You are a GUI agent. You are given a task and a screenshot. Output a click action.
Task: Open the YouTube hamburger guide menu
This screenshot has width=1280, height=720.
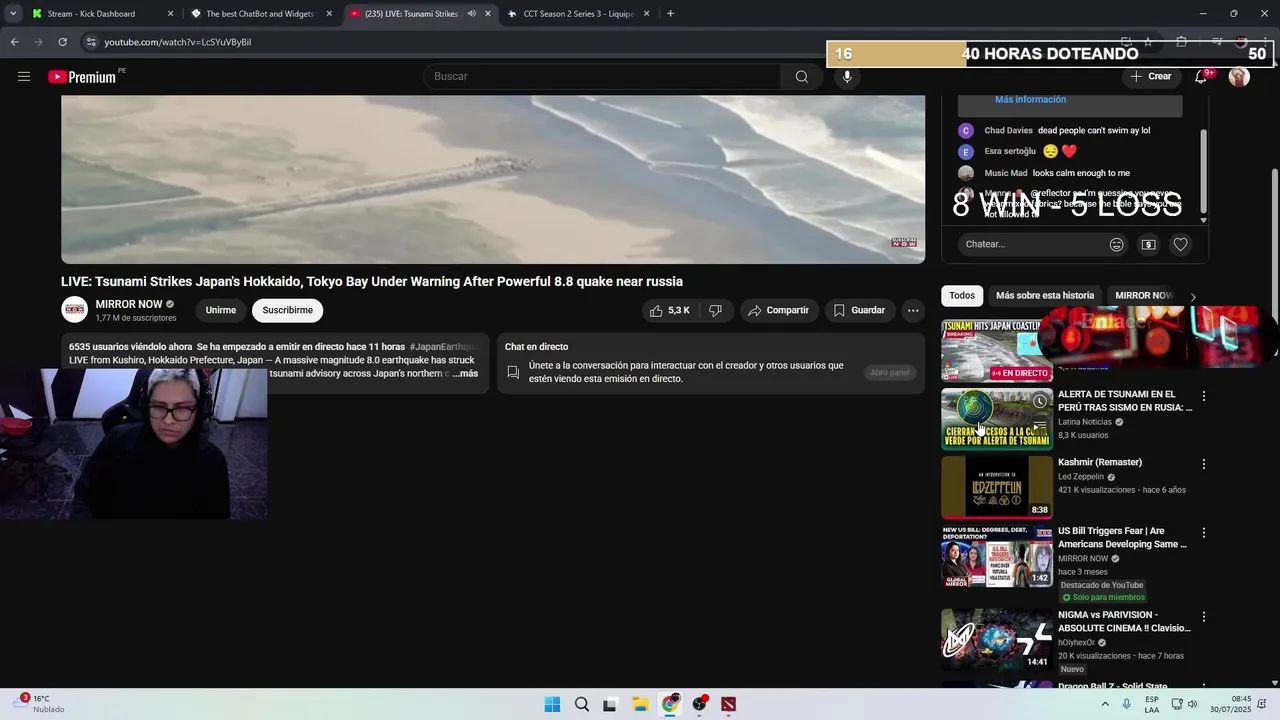[x=24, y=76]
